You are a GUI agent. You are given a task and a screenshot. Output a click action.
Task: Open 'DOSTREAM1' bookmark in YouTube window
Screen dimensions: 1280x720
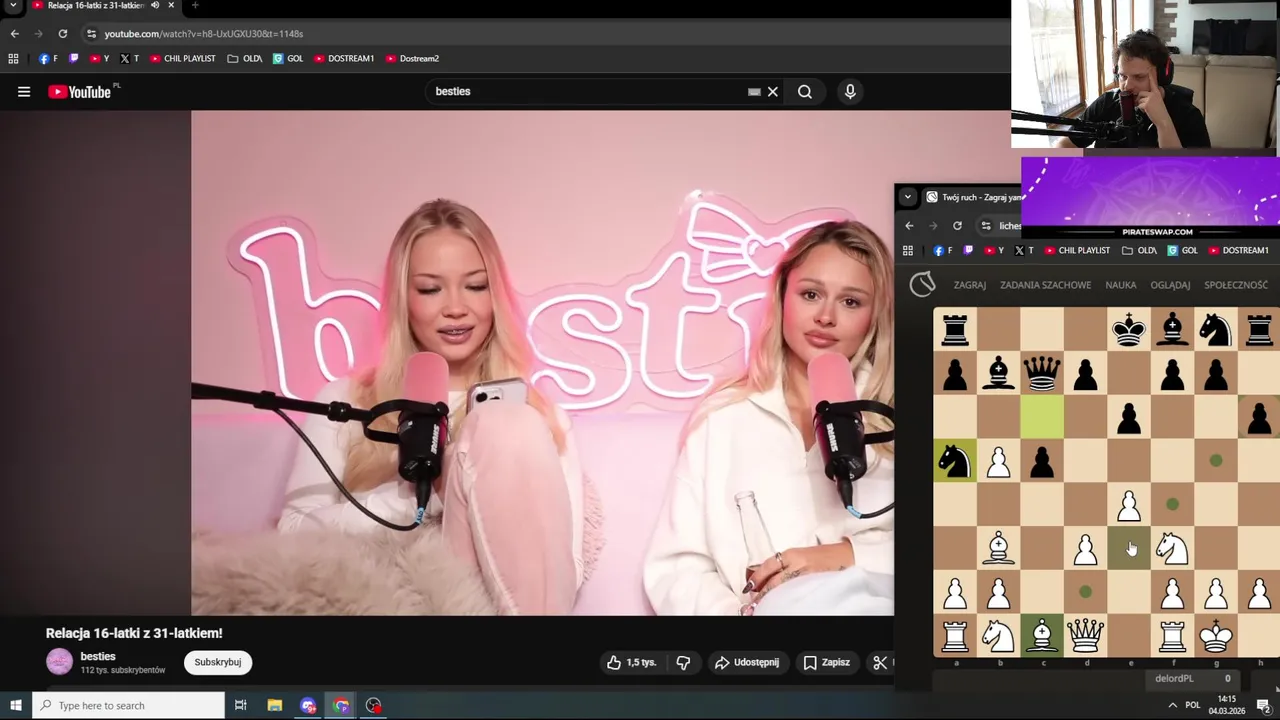point(344,59)
